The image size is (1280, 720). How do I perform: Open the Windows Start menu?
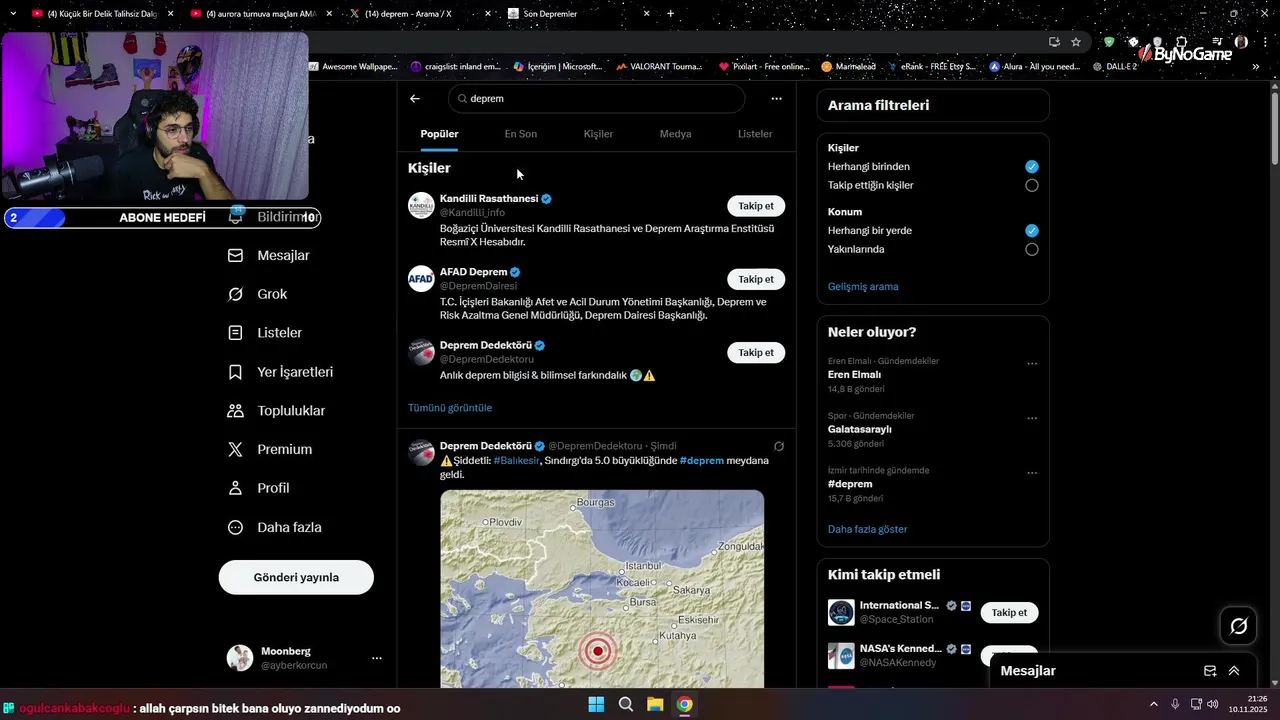click(x=596, y=704)
